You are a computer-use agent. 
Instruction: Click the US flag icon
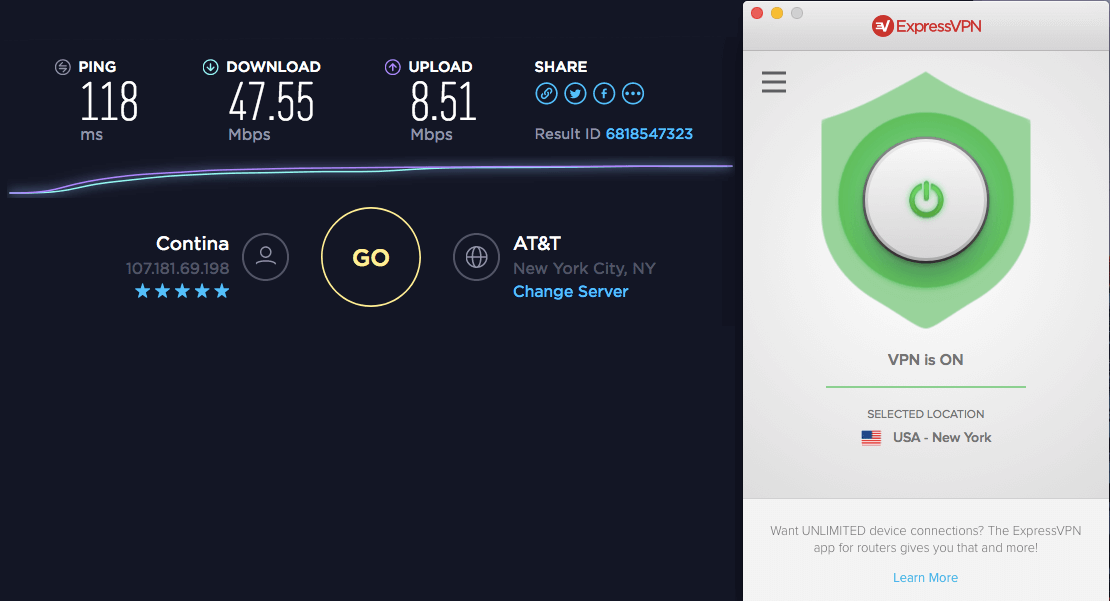point(871,437)
